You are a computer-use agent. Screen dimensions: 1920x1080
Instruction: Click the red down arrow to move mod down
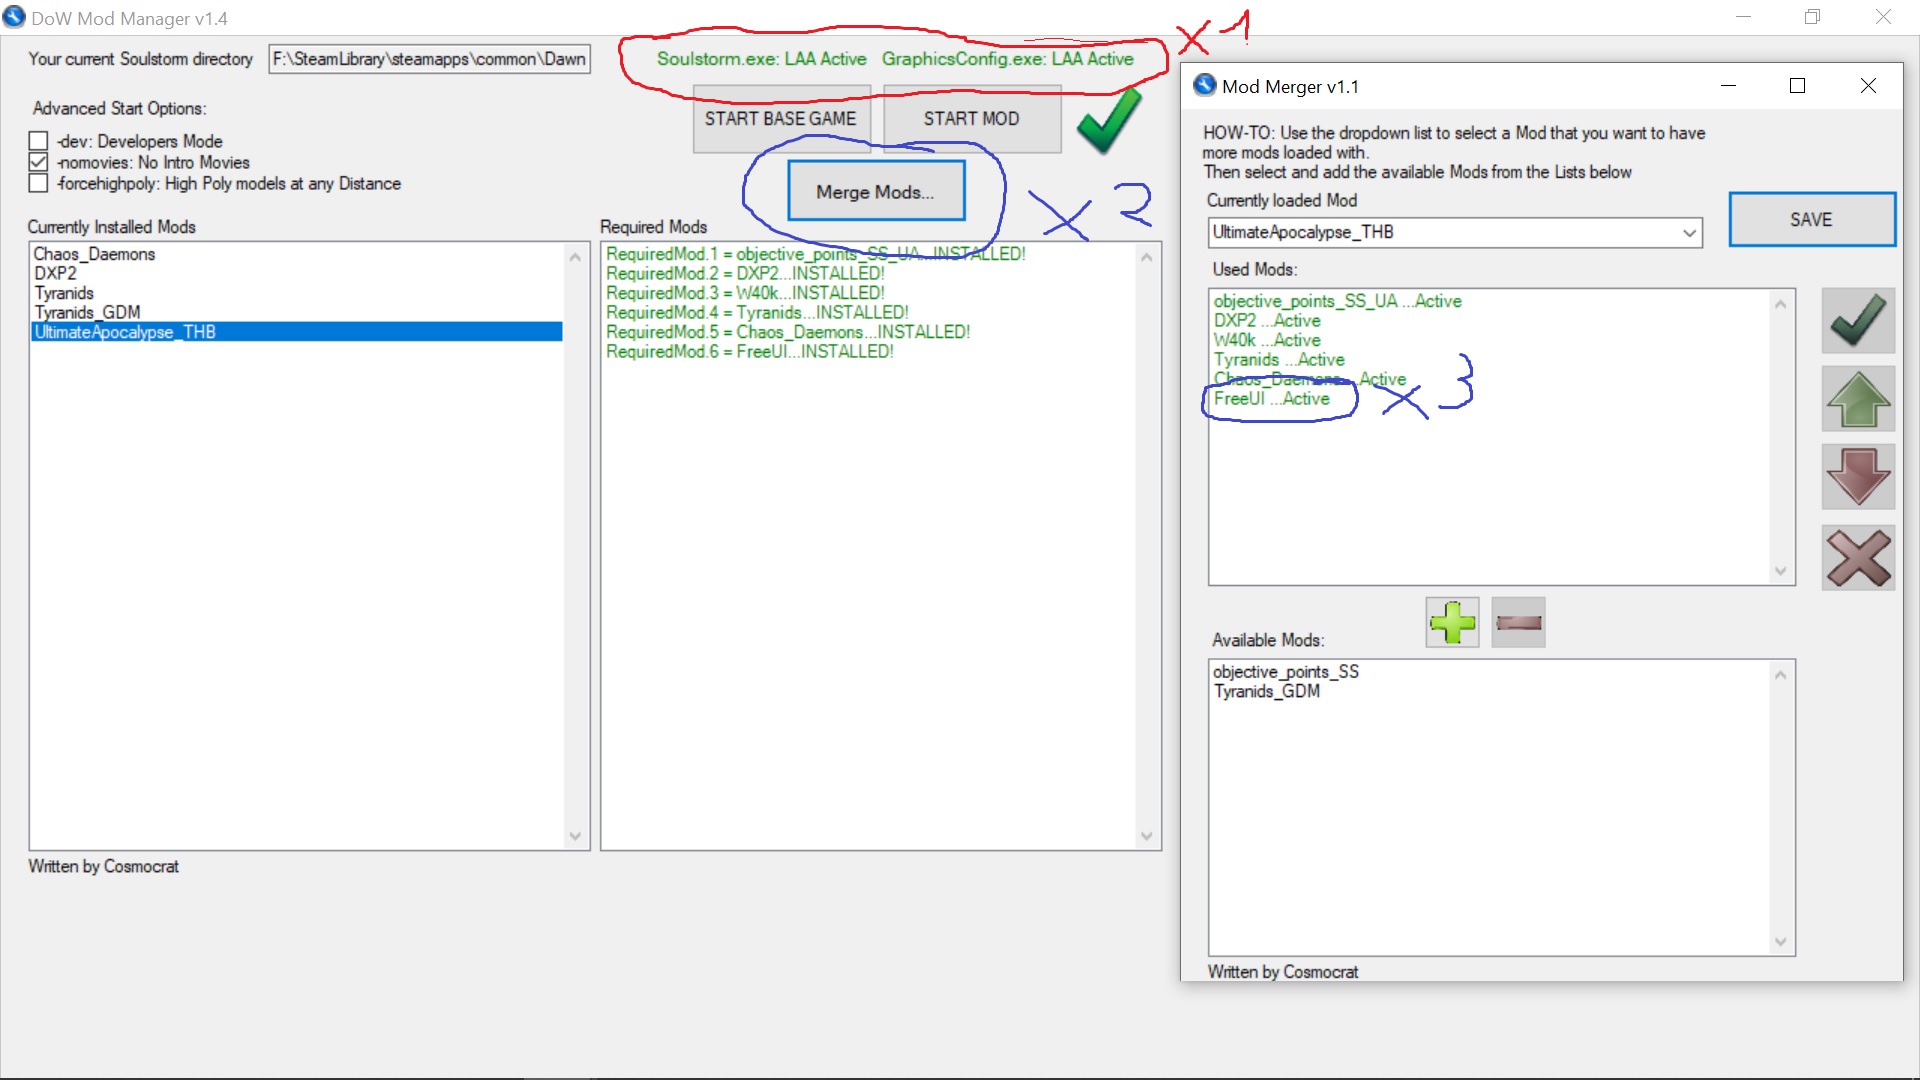pyautogui.click(x=1858, y=477)
